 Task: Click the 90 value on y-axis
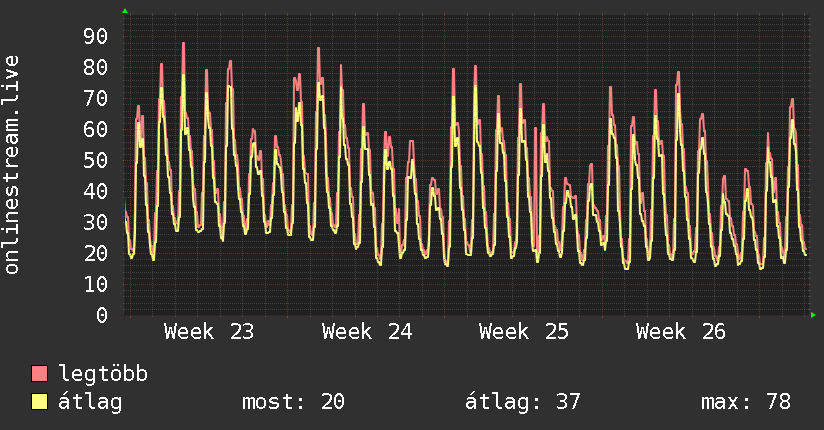(96, 36)
